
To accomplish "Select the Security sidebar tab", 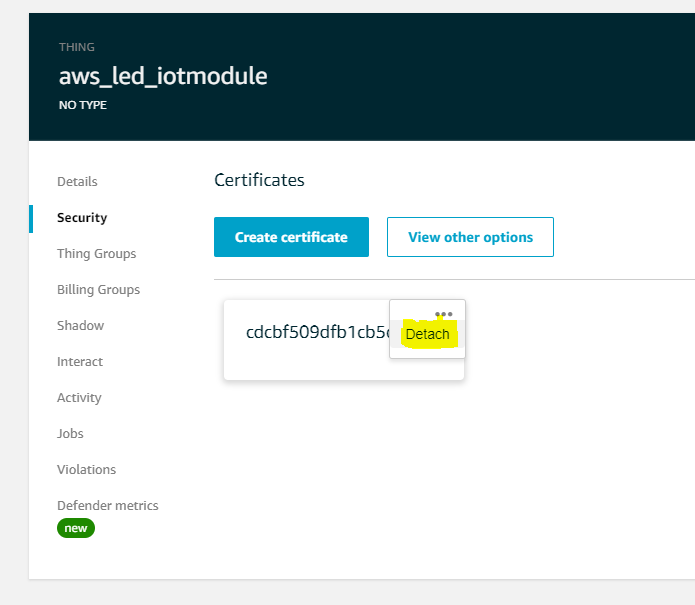I will [x=82, y=218].
